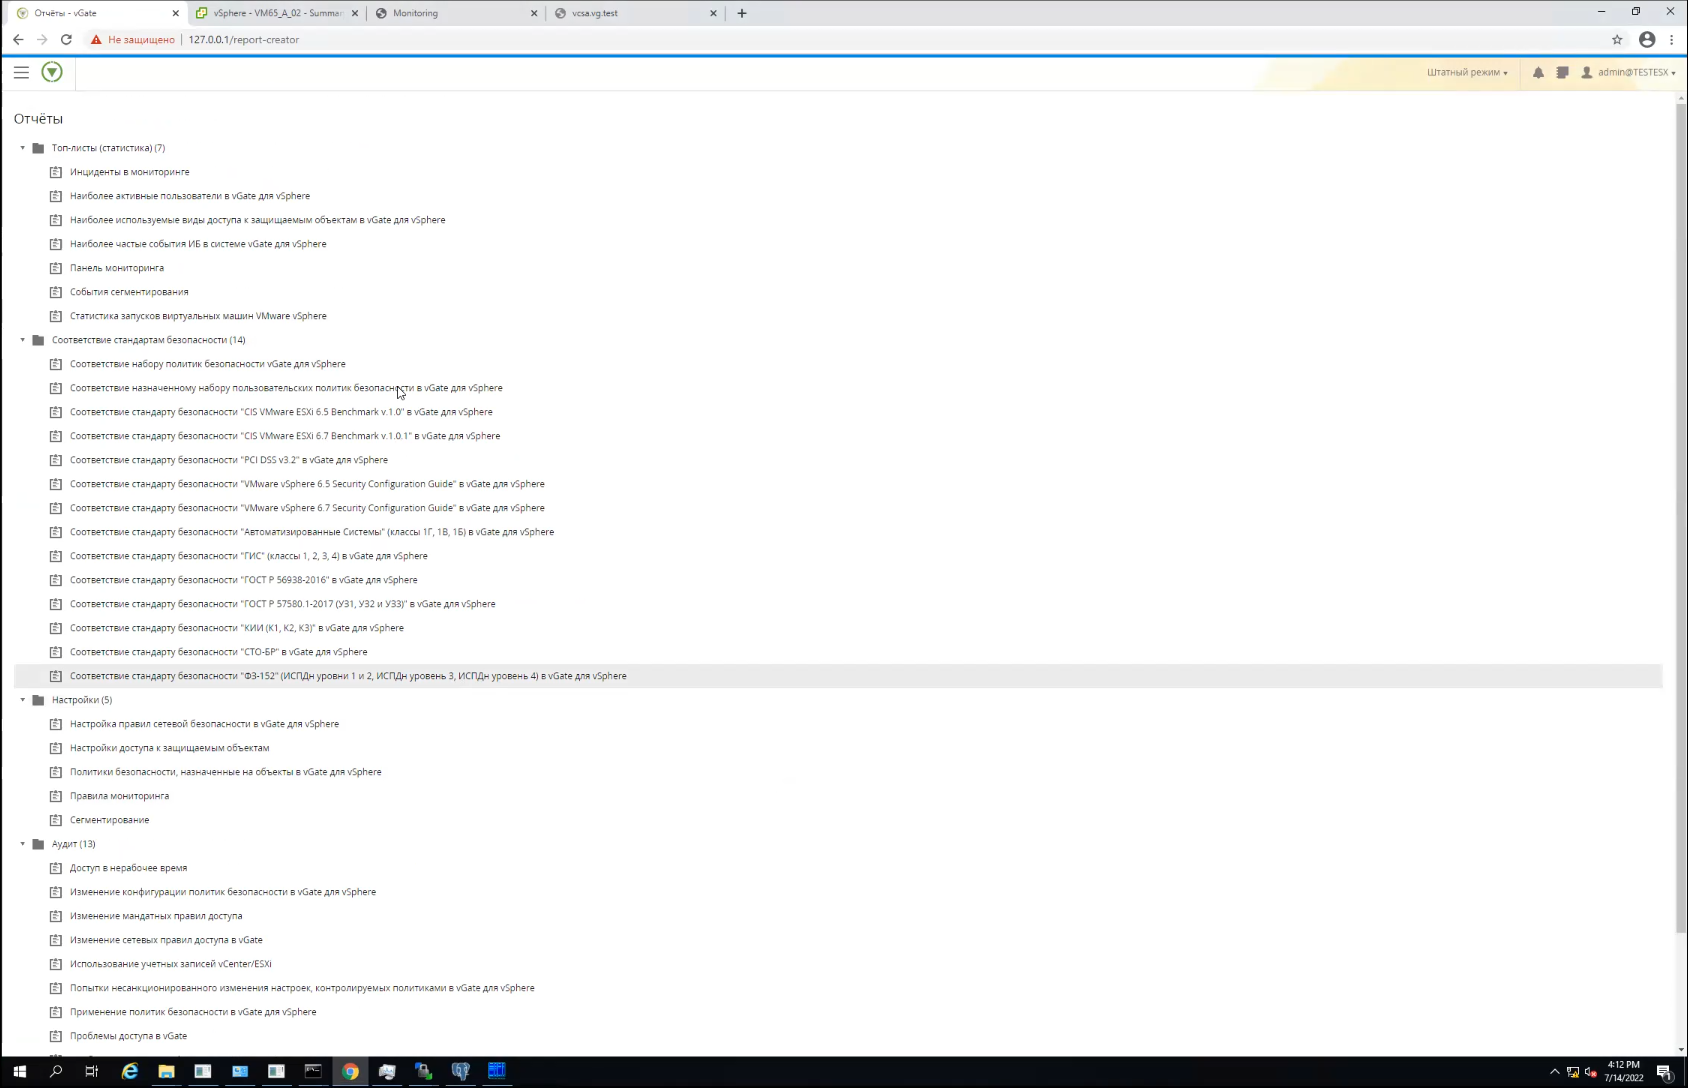The image size is (1688, 1088).
Task: Show hidden system tray icons
Action: tap(1554, 1072)
